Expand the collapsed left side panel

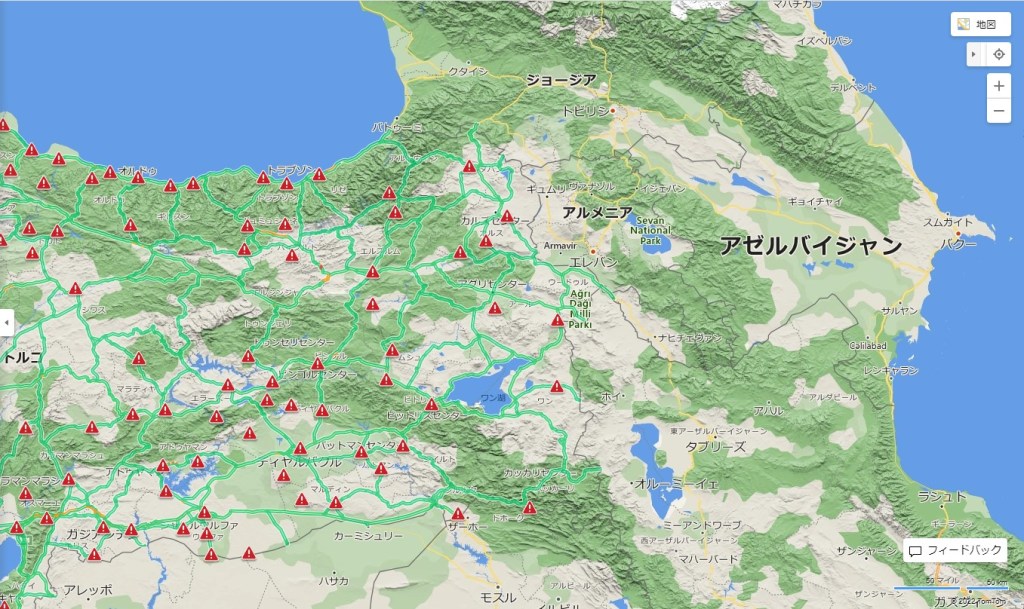click(x=6, y=323)
